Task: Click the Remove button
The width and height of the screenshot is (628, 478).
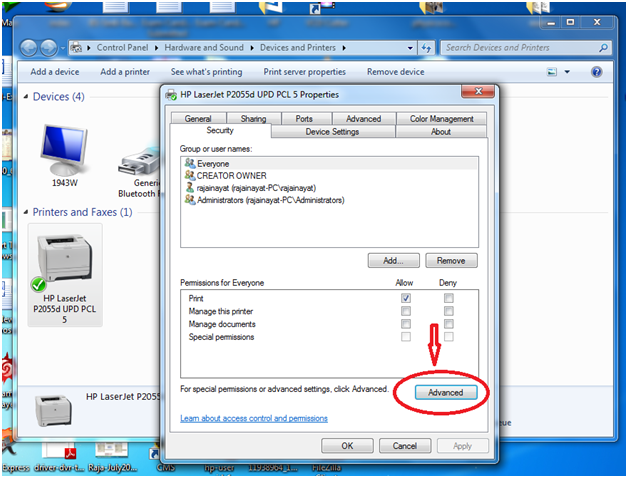Action: coord(451,260)
